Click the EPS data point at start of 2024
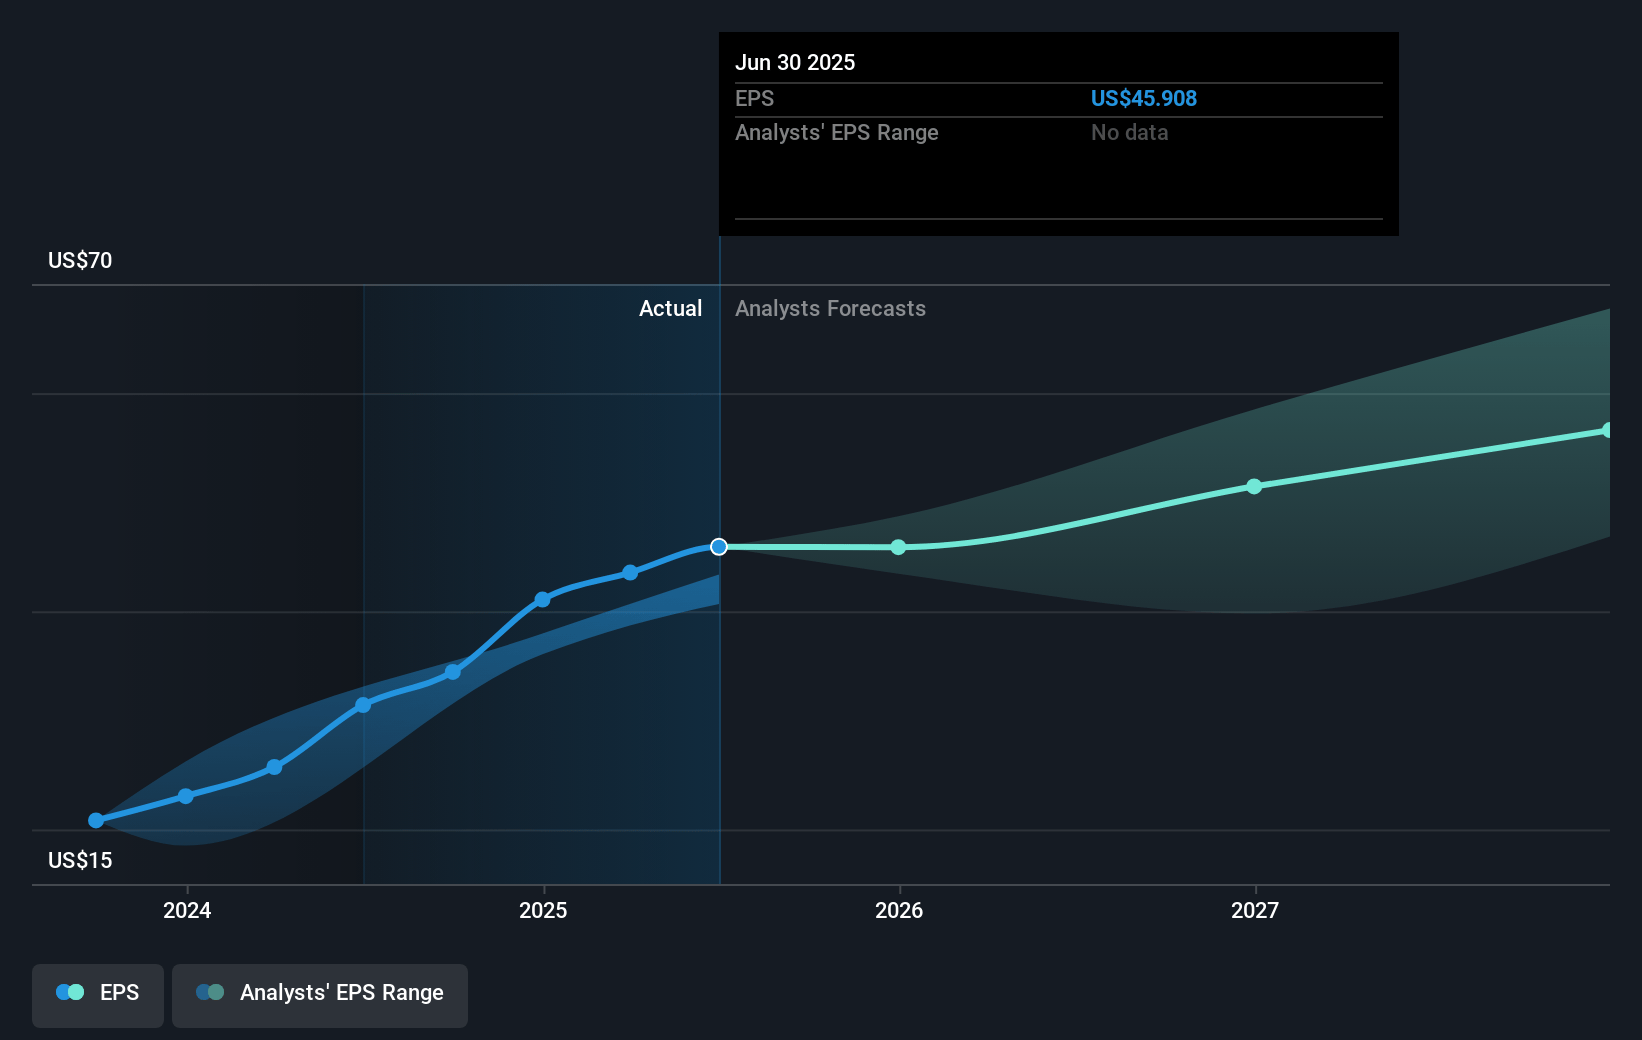 point(186,796)
